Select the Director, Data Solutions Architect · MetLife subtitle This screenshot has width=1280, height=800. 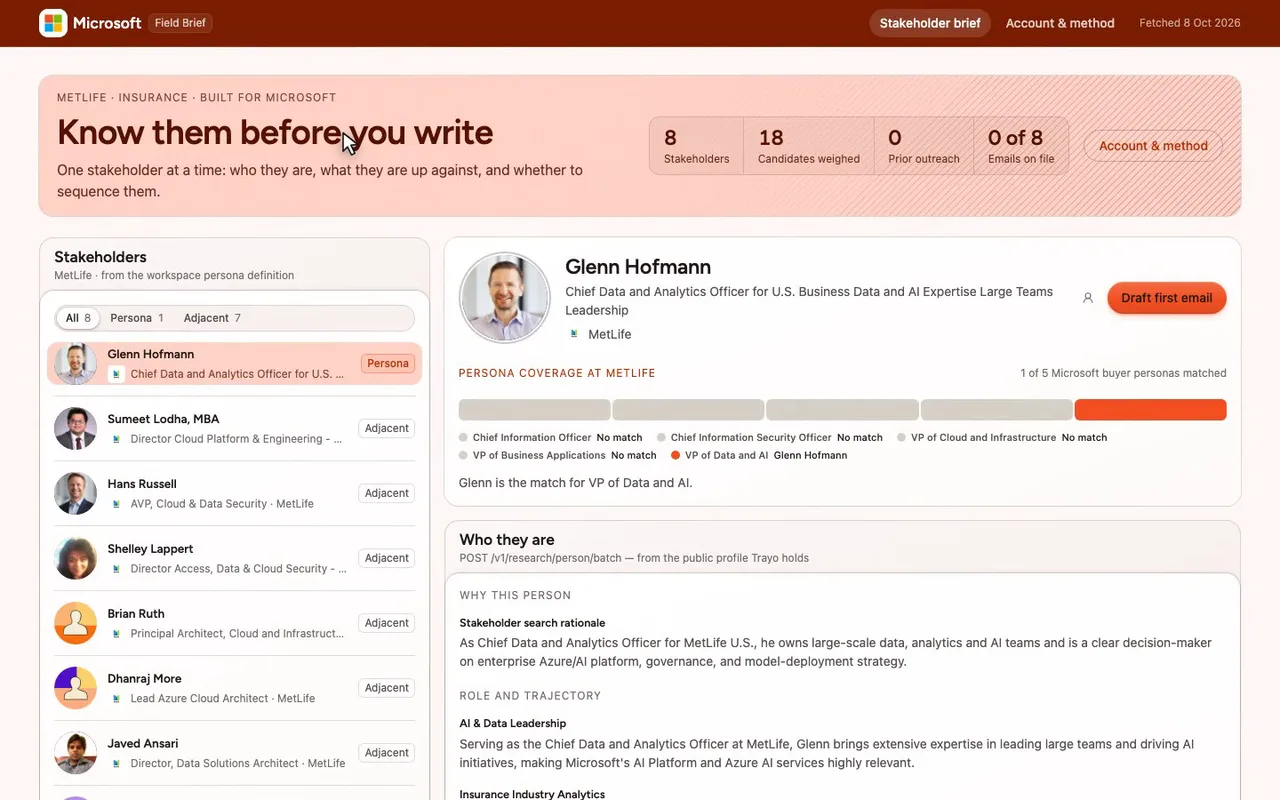pyautogui.click(x=238, y=764)
